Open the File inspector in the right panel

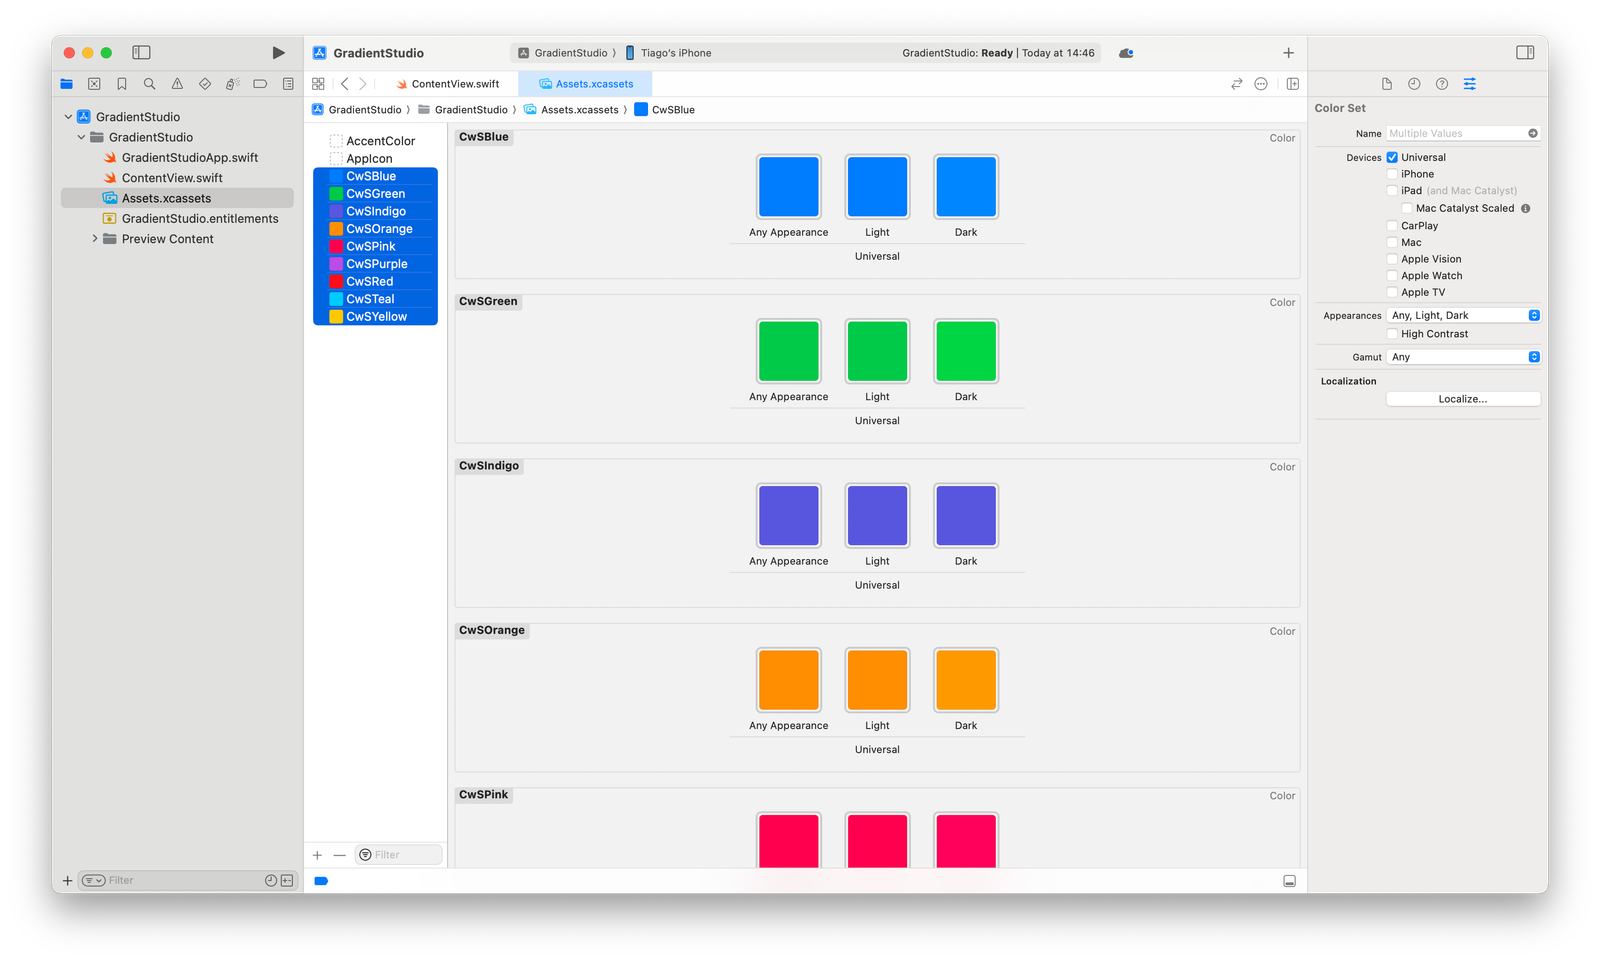click(1387, 84)
